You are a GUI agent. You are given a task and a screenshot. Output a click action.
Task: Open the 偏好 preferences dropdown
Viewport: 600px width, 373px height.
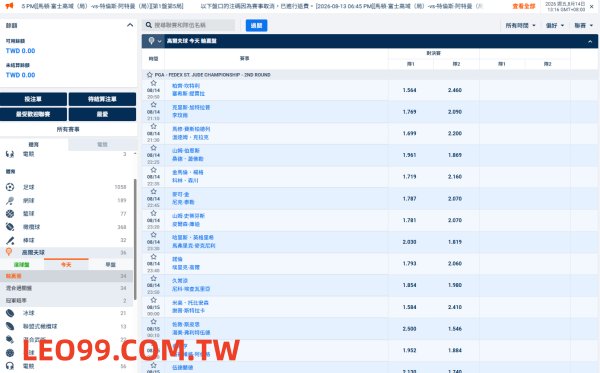click(x=555, y=25)
